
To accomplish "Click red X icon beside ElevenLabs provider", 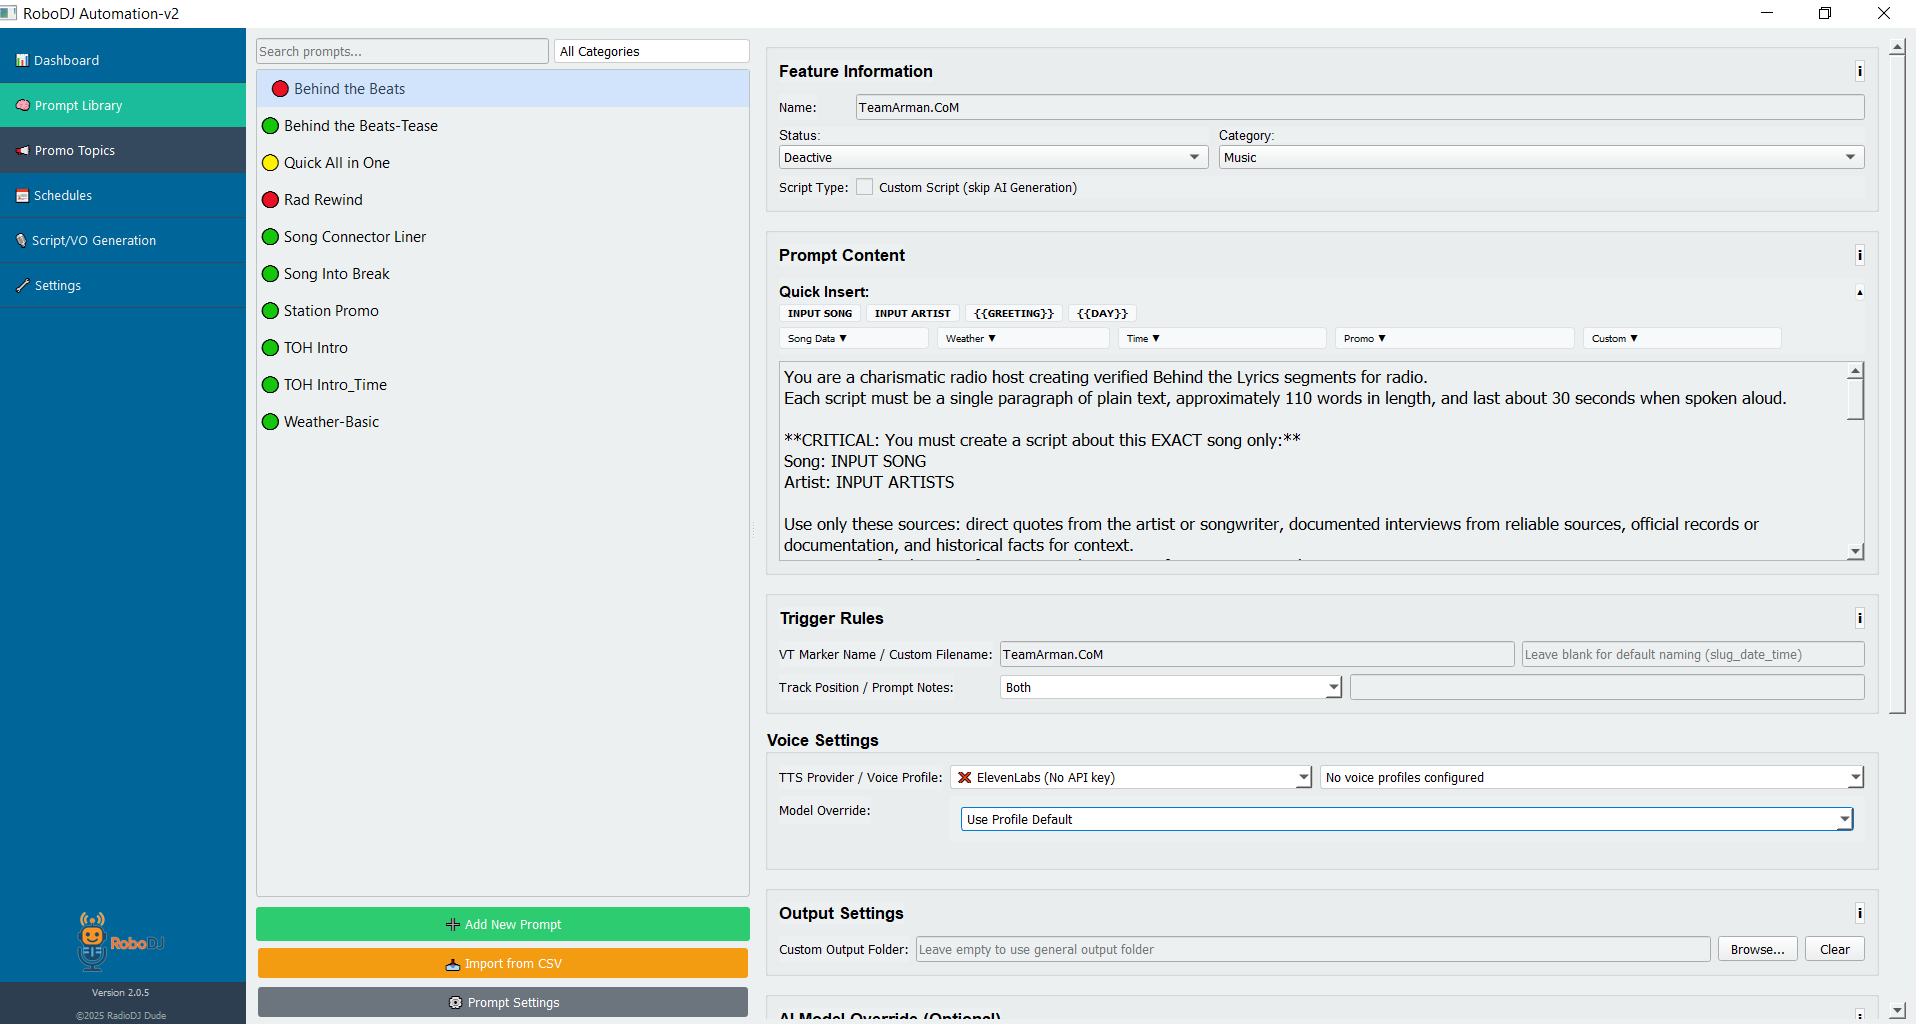I will (965, 777).
